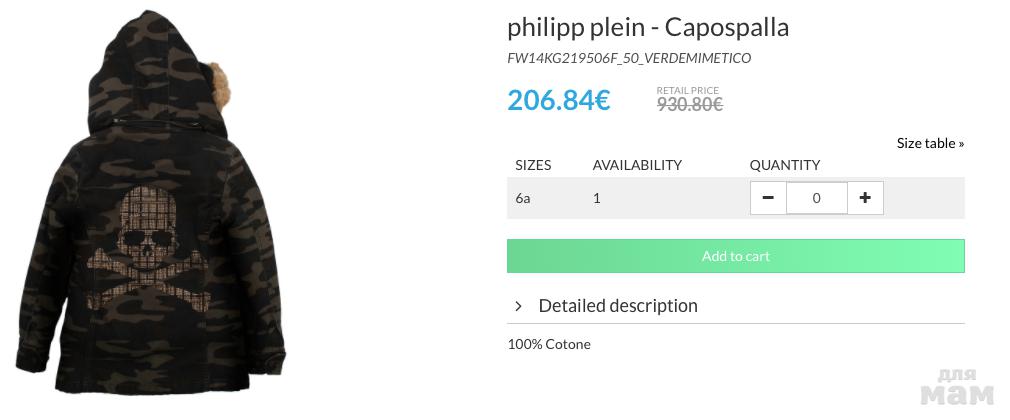Click the 100% Cotone composition text
Viewport: 1010px width, 420px height.
pos(549,344)
